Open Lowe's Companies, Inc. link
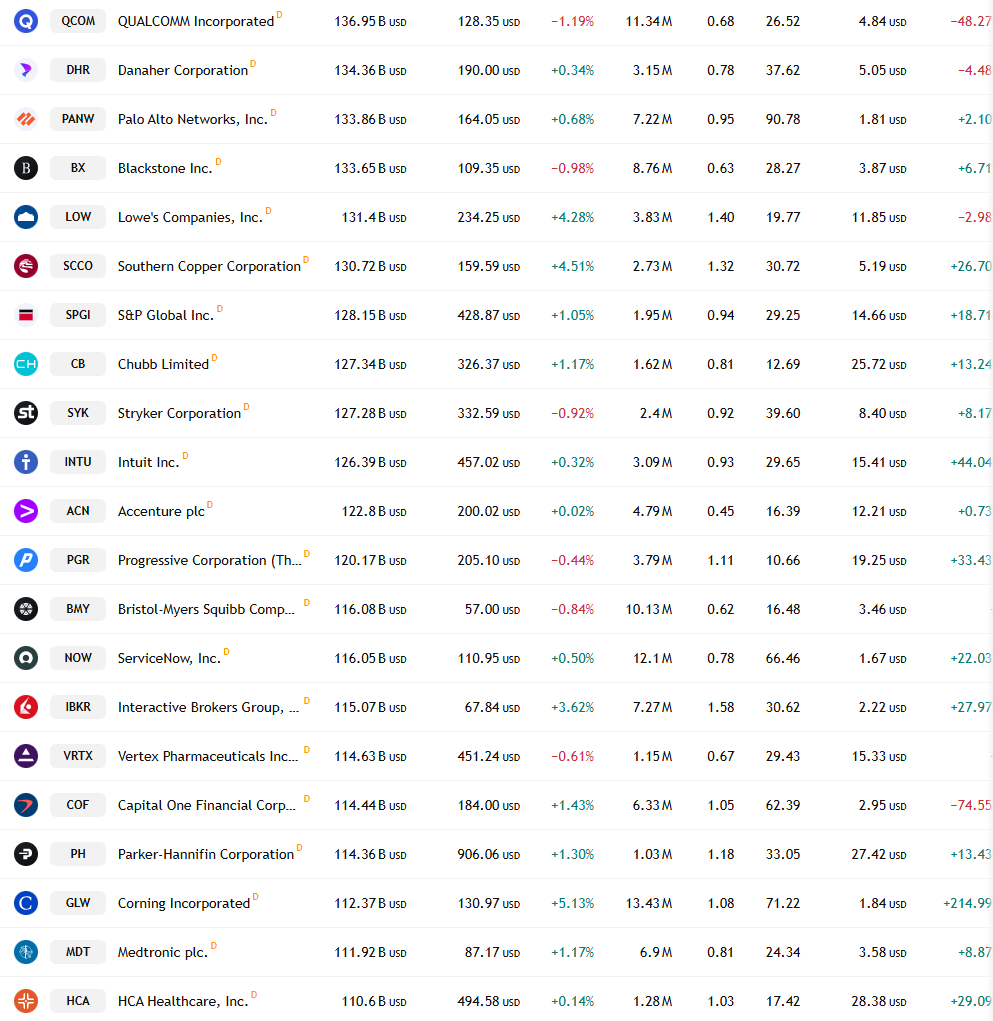993x1021 pixels. [x=190, y=217]
